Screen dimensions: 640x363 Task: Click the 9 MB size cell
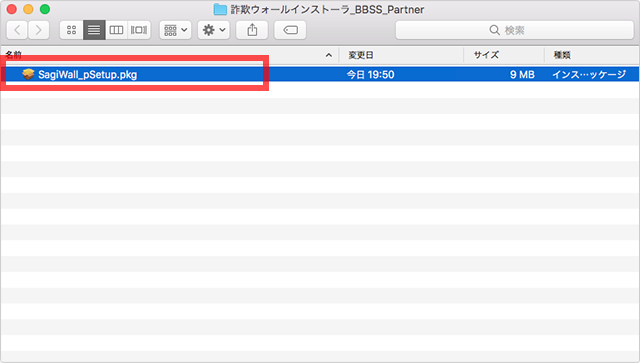(x=522, y=75)
